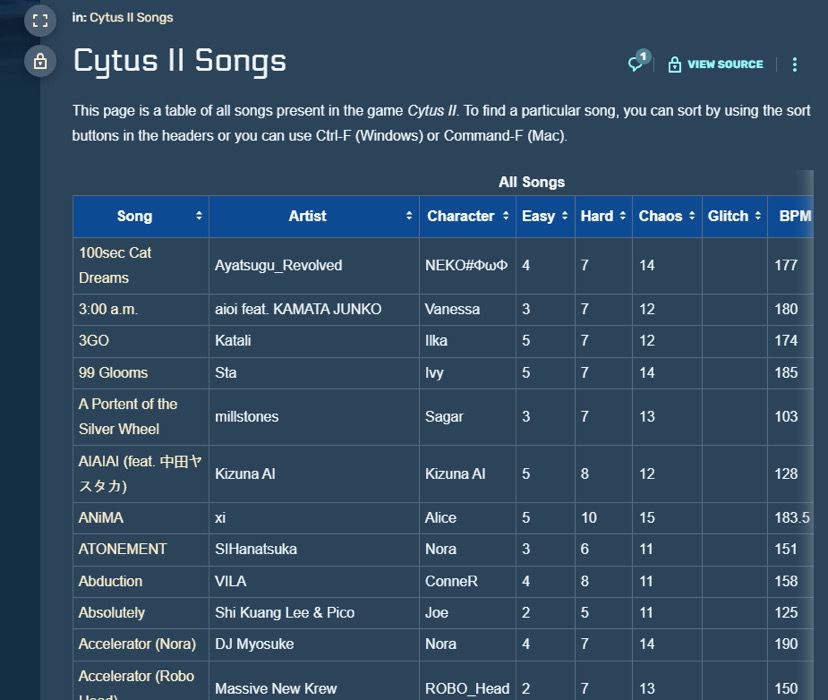Viewport: 828px width, 700px height.
Task: Open the Abduction song link
Action: [x=110, y=581]
